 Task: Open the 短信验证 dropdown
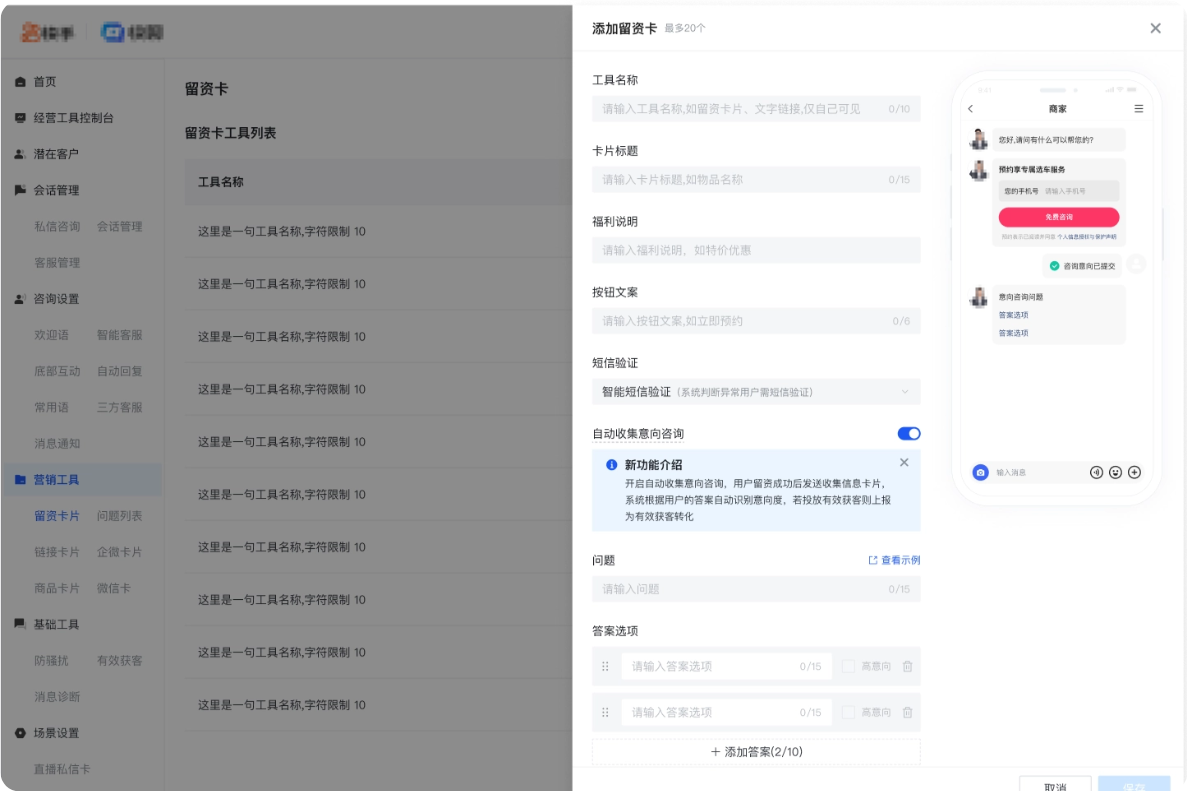pos(755,391)
